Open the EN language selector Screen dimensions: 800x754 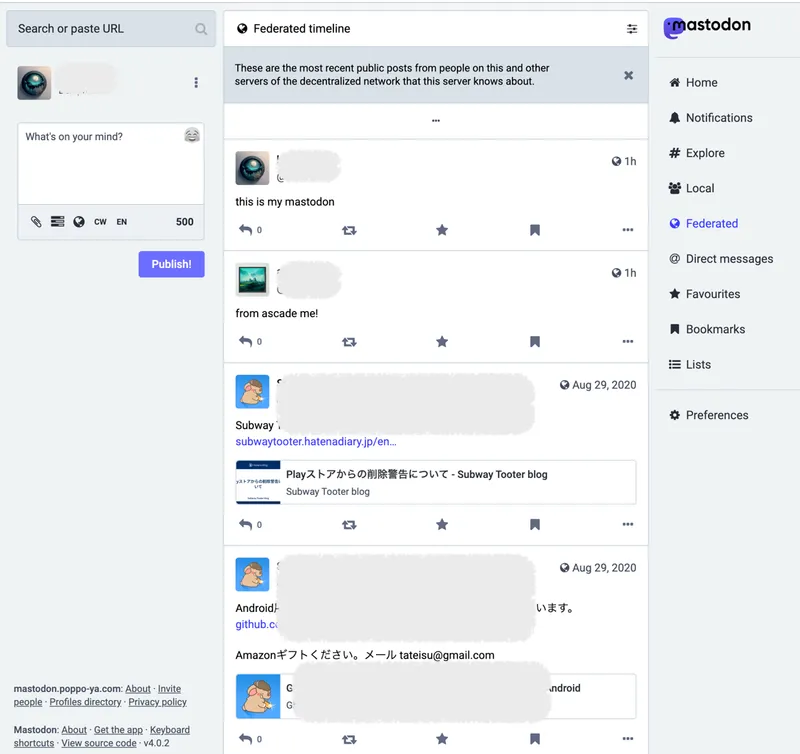click(121, 222)
